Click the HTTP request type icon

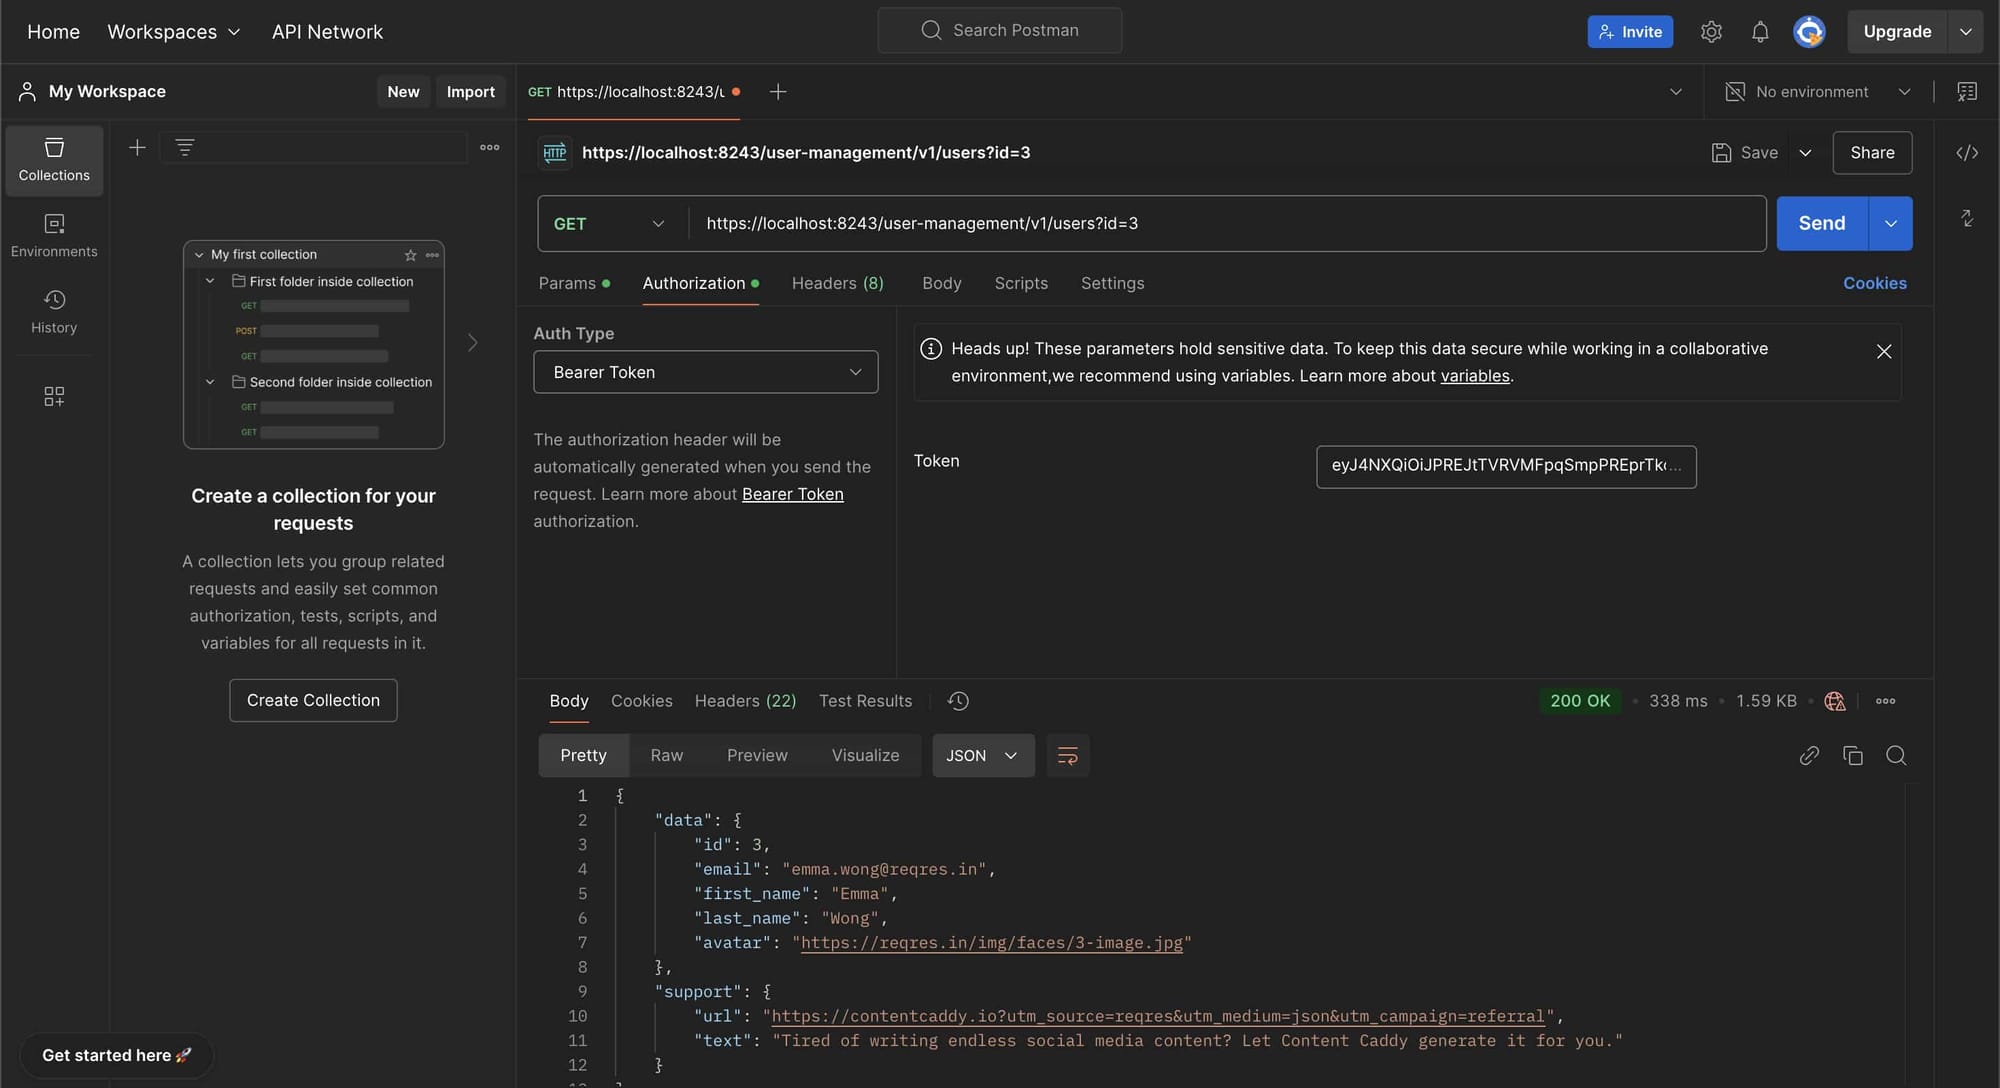click(x=555, y=153)
